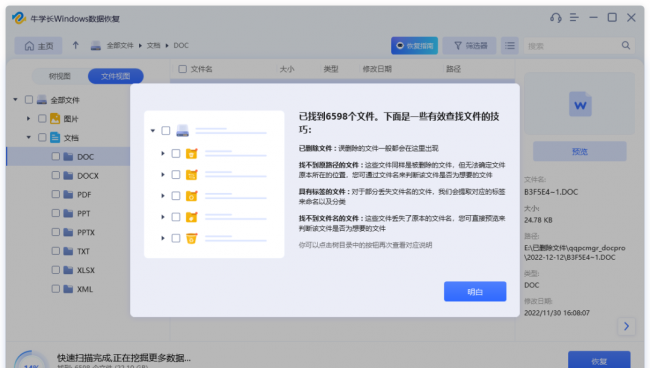Viewport: 650px width, 368px height.
Task: Click the 路径 column header
Action: pyautogui.click(x=453, y=69)
